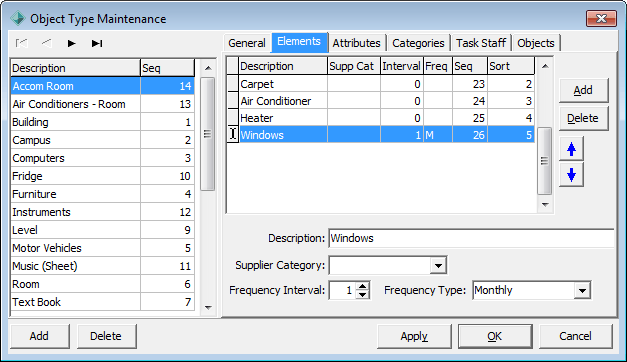Click the Sort column header
This screenshot has height=362, width=627.
pyautogui.click(x=511, y=66)
